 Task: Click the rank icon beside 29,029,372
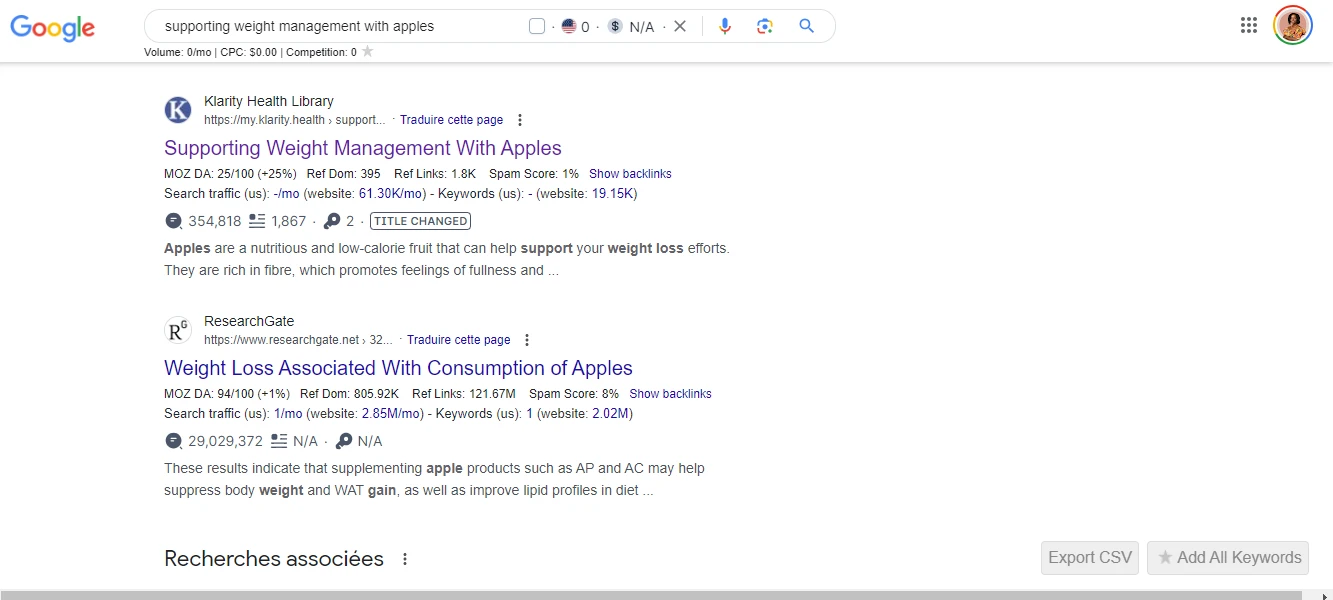(174, 441)
